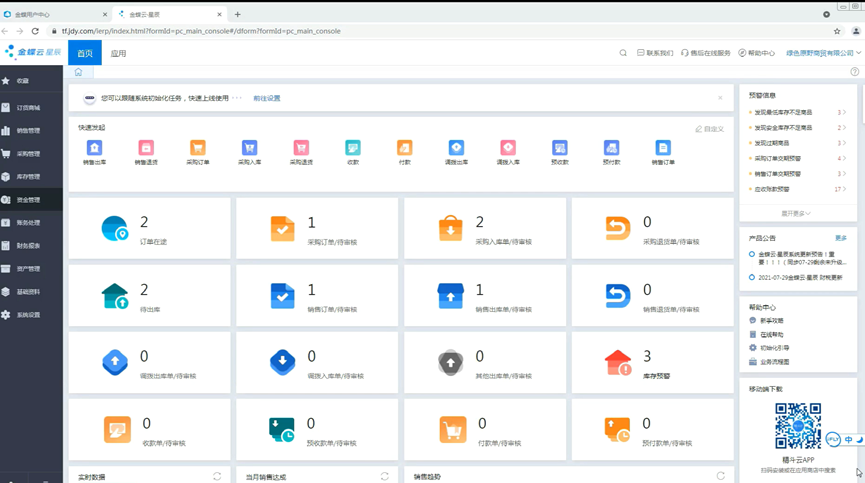Image resolution: width=865 pixels, height=483 pixels.
Task: Open 收款单/待审核 orange icon card
Action: 149,430
